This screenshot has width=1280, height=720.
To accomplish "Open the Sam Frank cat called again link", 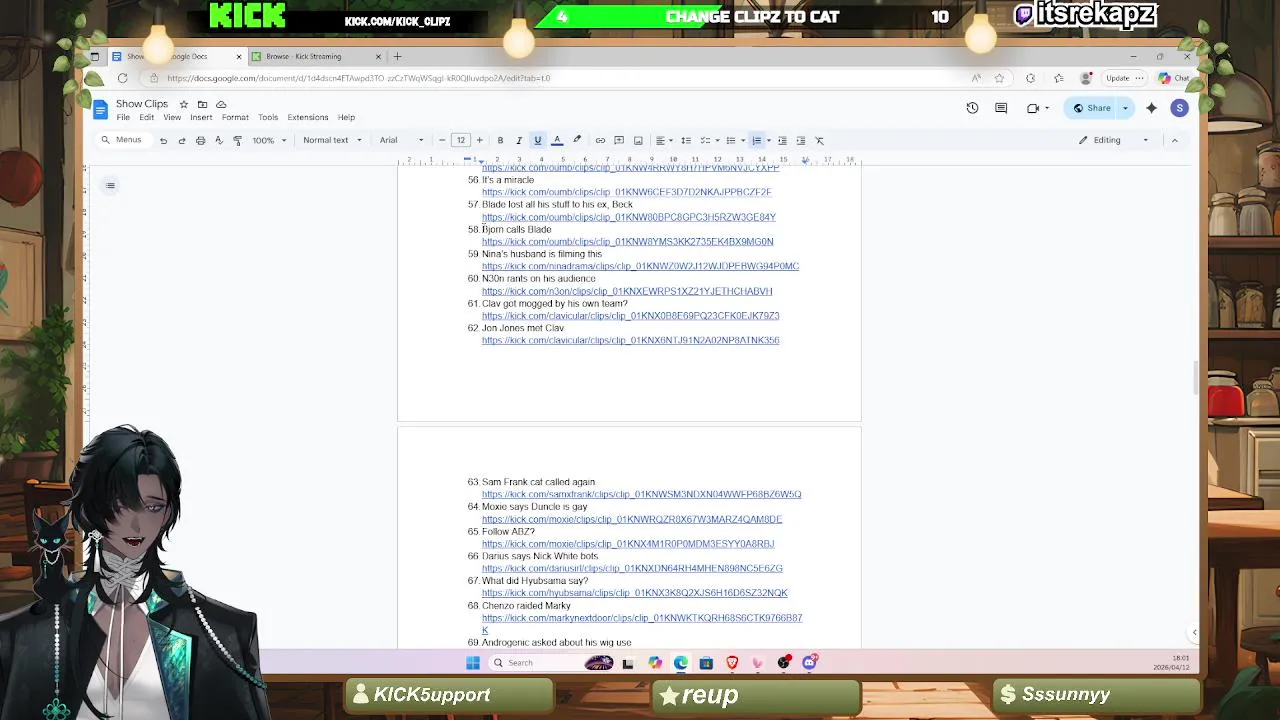I will click(641, 495).
